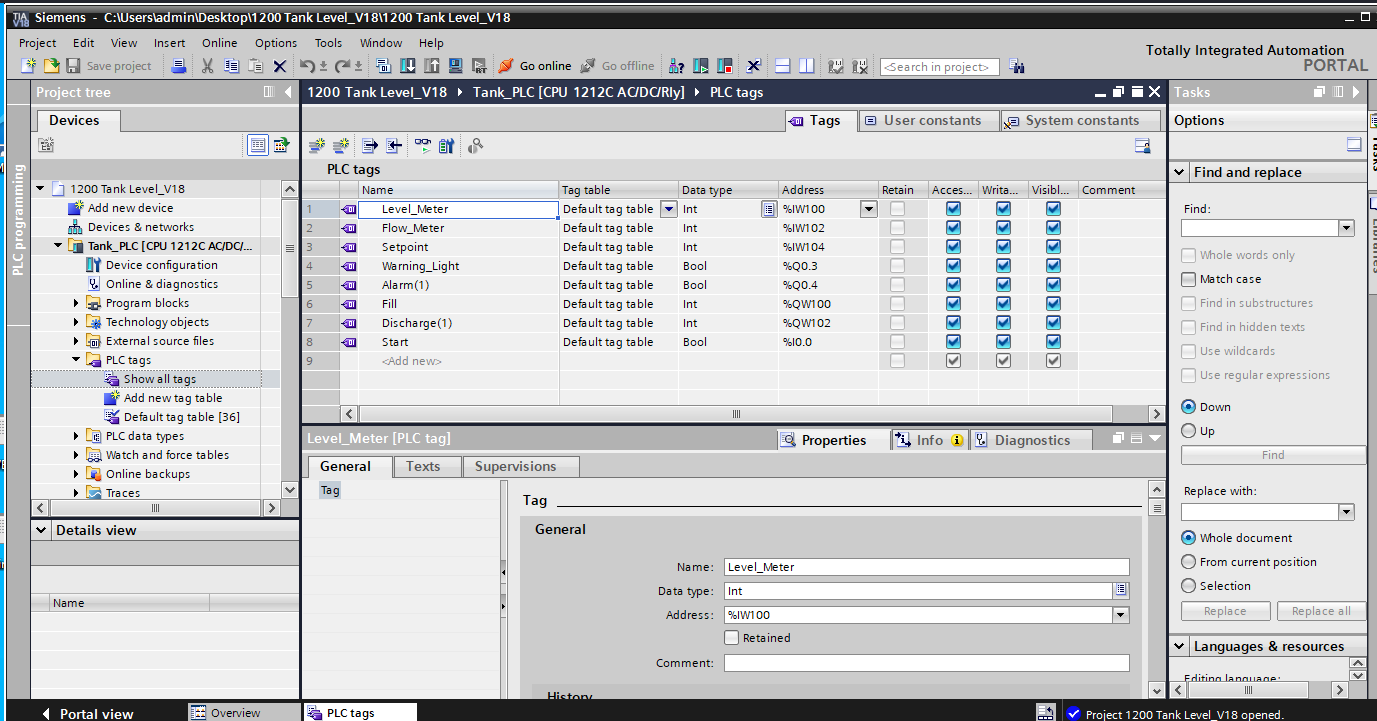Click the Start simulation monitor icon
This screenshot has width=1377, height=721.
click(x=455, y=66)
